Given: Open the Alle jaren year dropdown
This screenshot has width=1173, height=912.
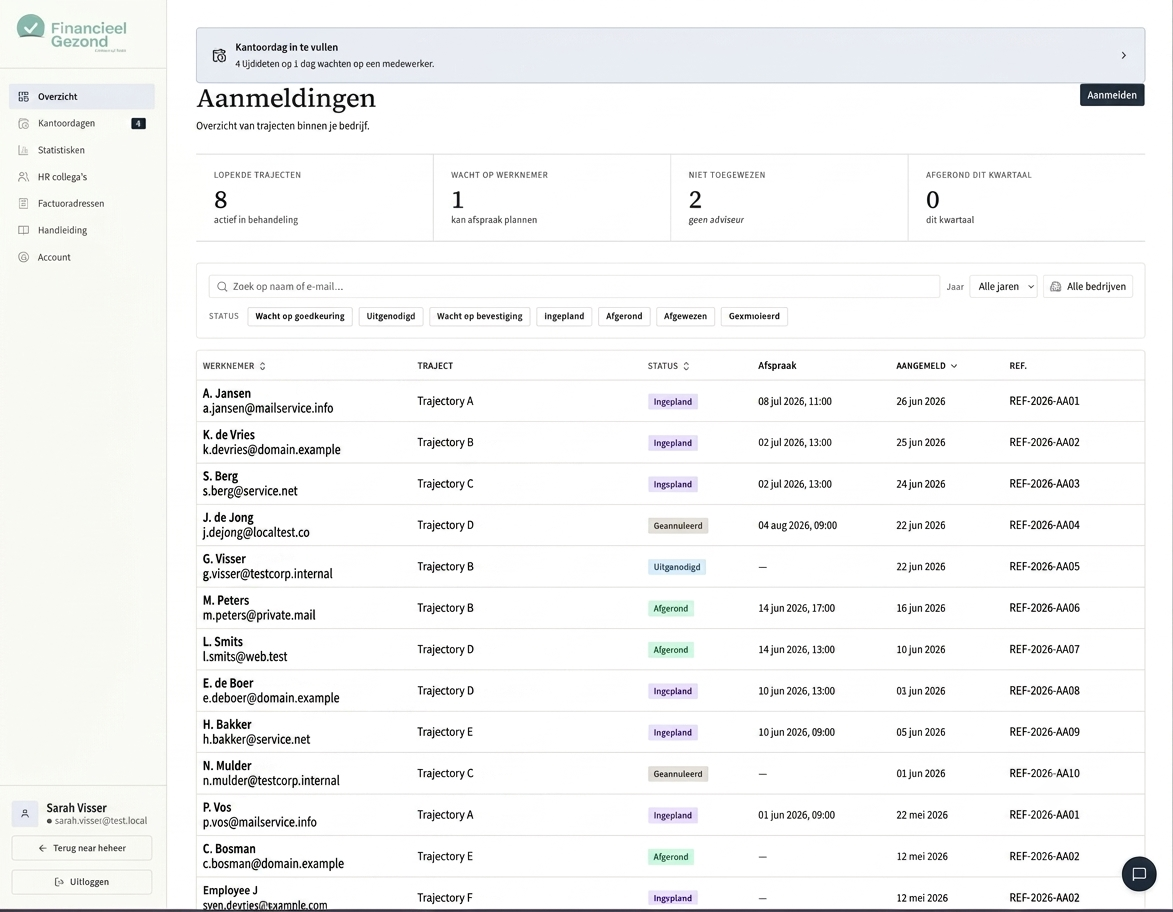Looking at the screenshot, I should coord(1003,287).
